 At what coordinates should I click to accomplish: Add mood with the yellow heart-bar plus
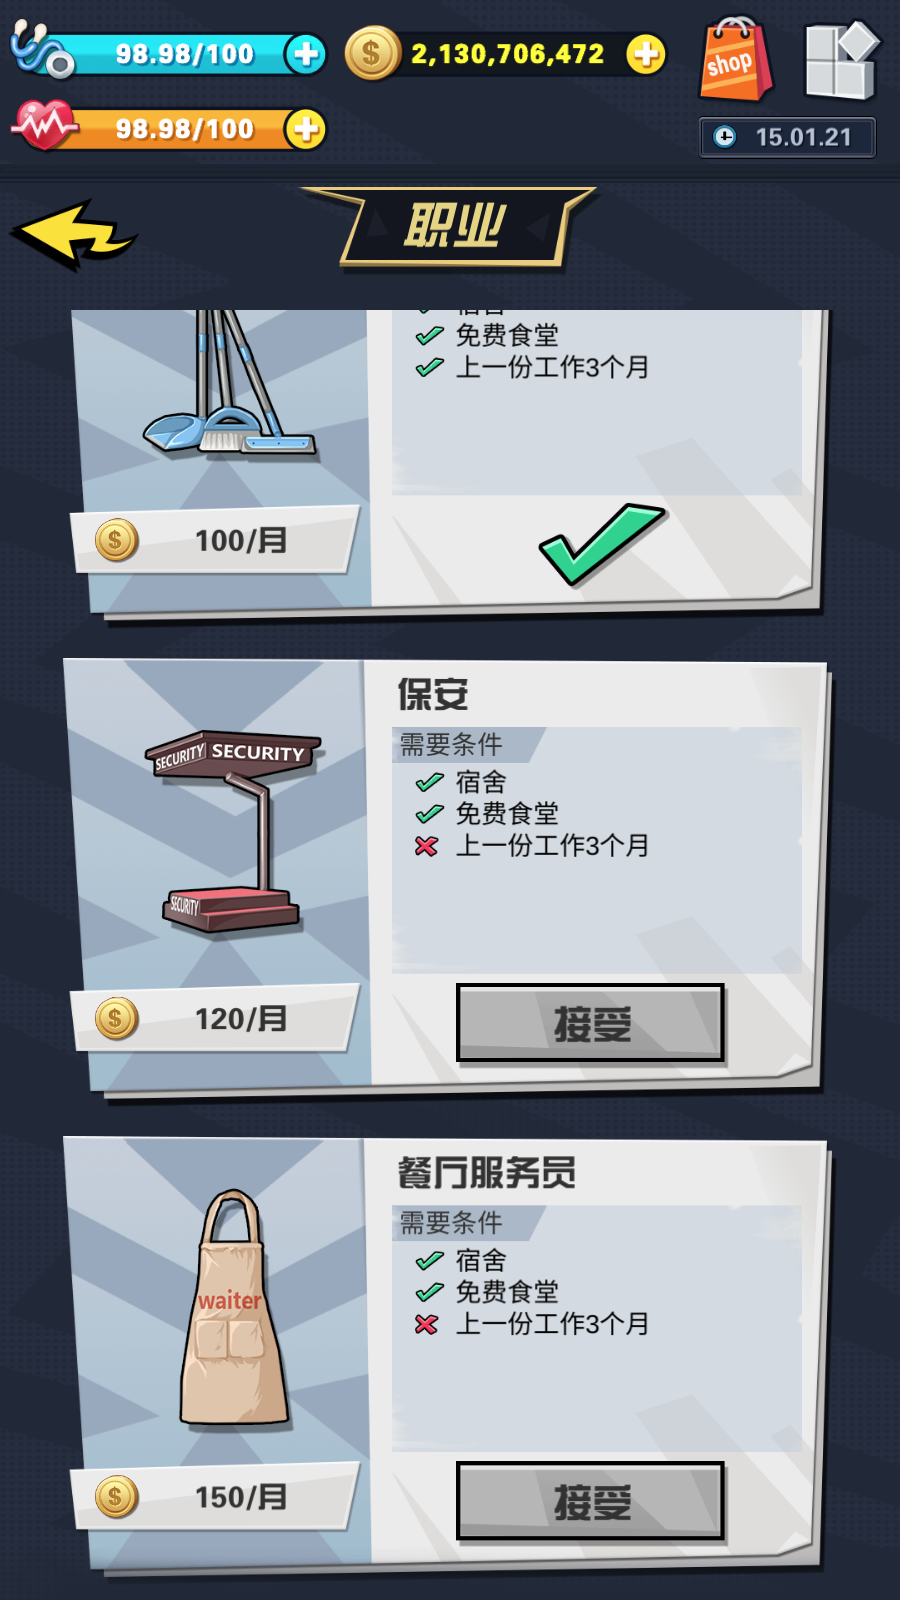click(306, 129)
